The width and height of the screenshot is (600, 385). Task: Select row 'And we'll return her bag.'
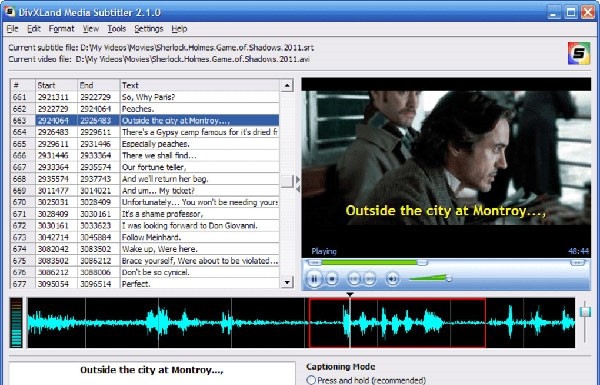click(x=145, y=179)
